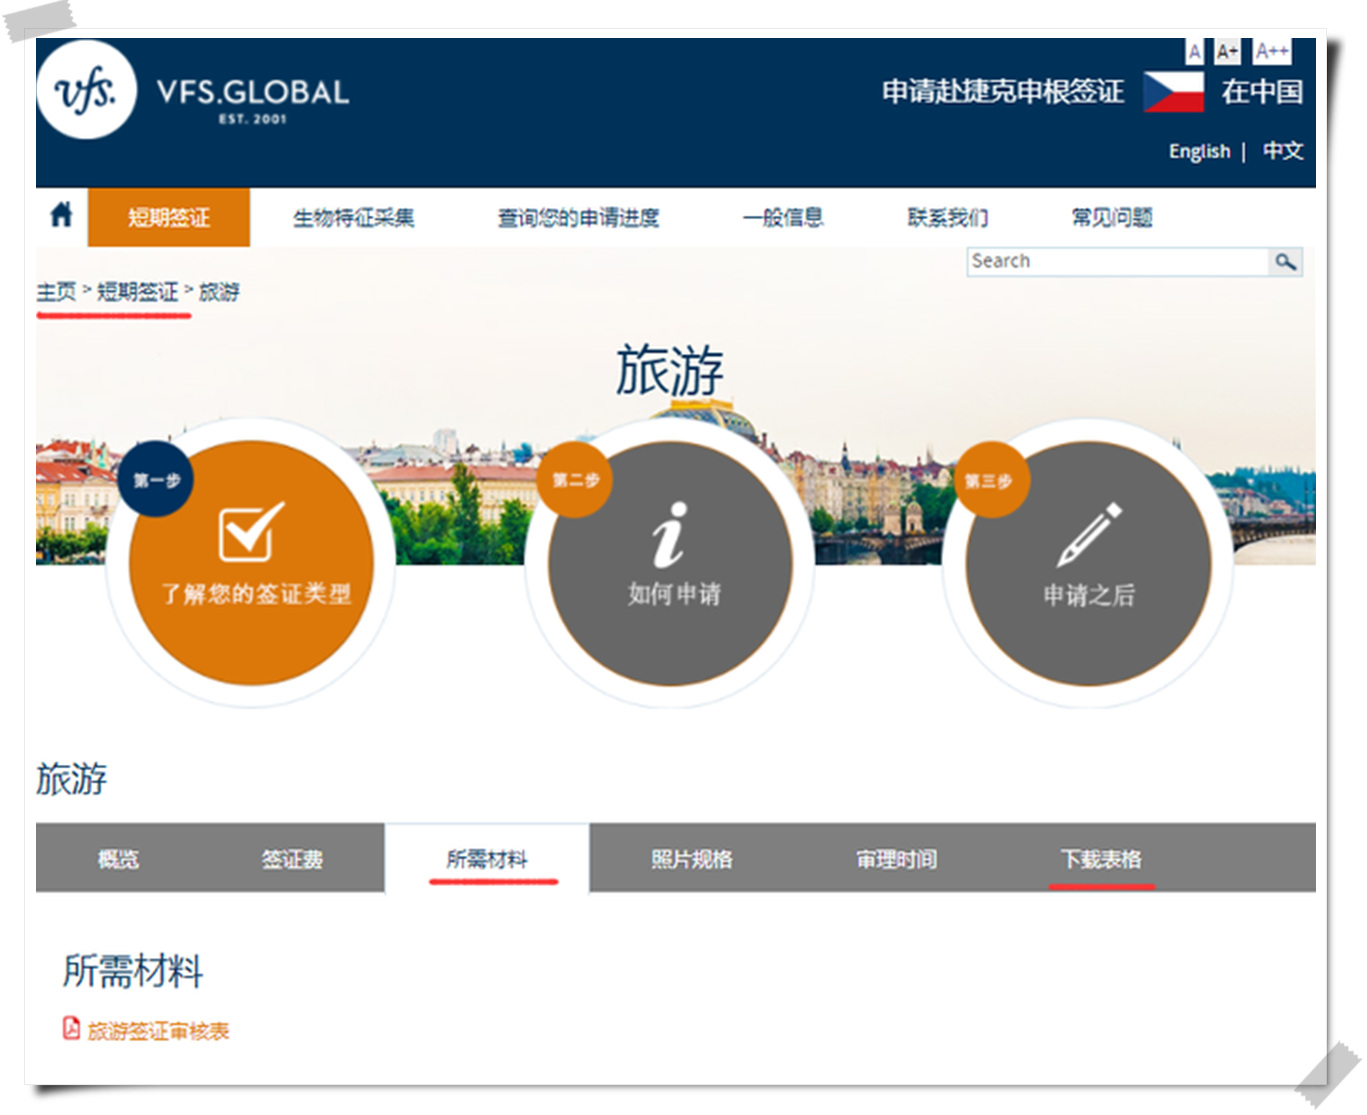Switch language to 中文
This screenshot has width=1367, height=1115.
click(x=1282, y=151)
